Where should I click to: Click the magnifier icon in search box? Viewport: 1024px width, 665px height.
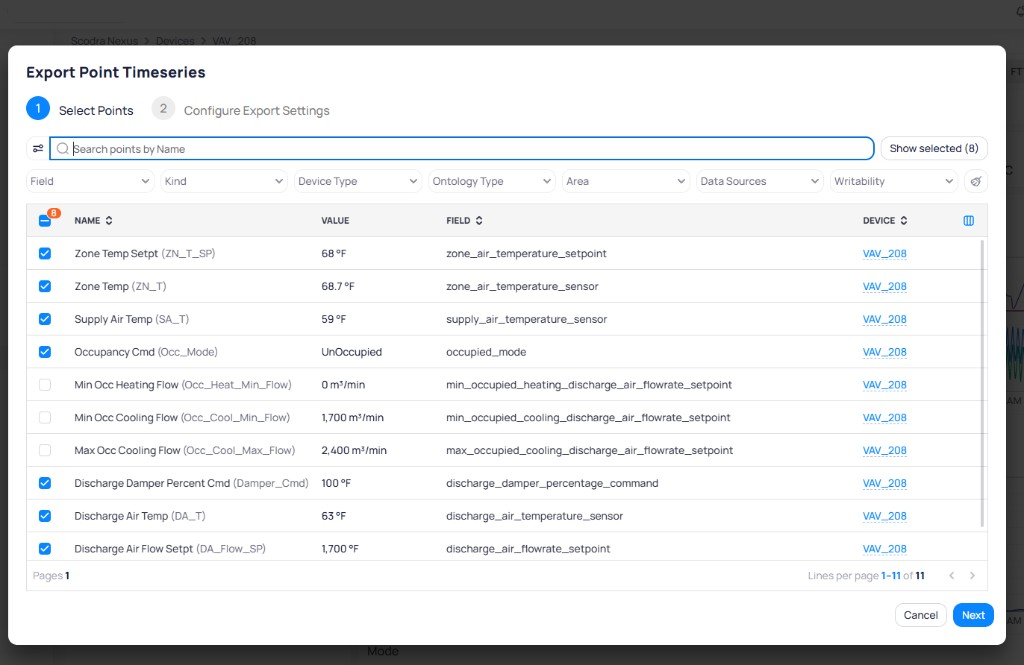[x=63, y=148]
